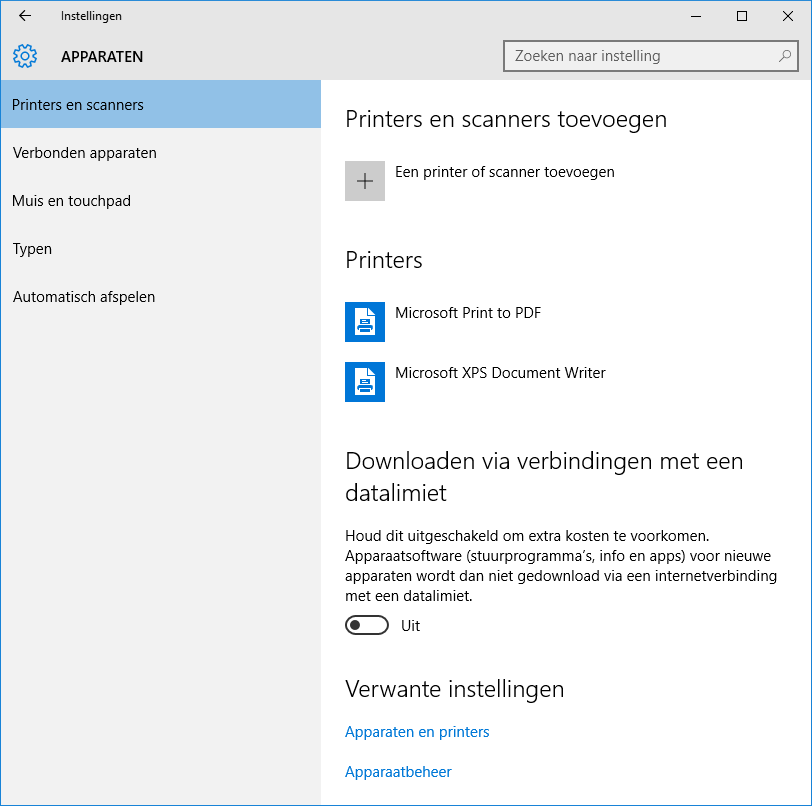This screenshot has width=812, height=806.
Task: Click 'Een printer of scanner toevoegen' label
Action: tap(504, 172)
